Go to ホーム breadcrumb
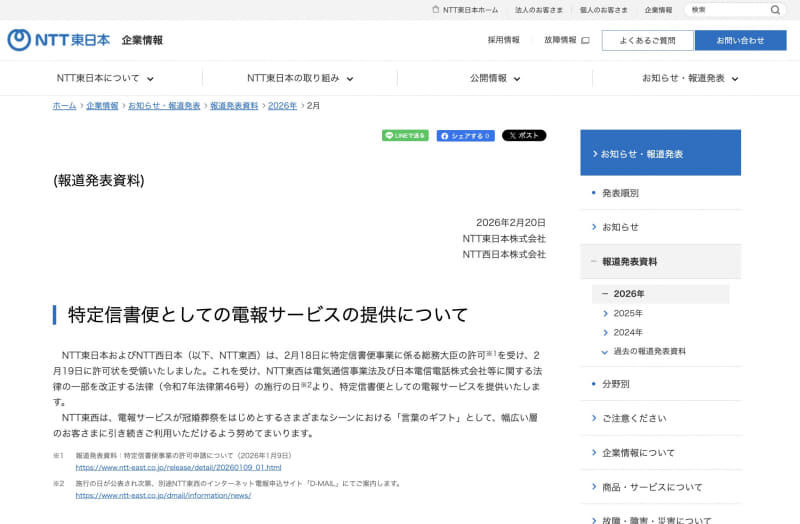This screenshot has width=800, height=524. [64, 106]
